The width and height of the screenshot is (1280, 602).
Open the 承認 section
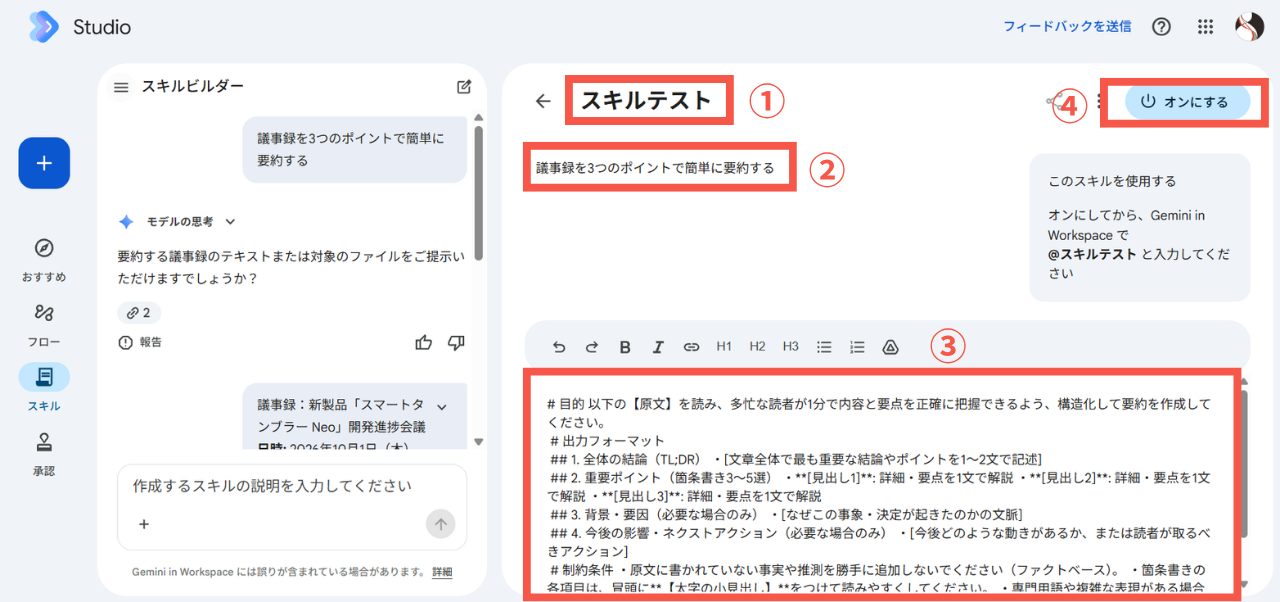tap(44, 454)
